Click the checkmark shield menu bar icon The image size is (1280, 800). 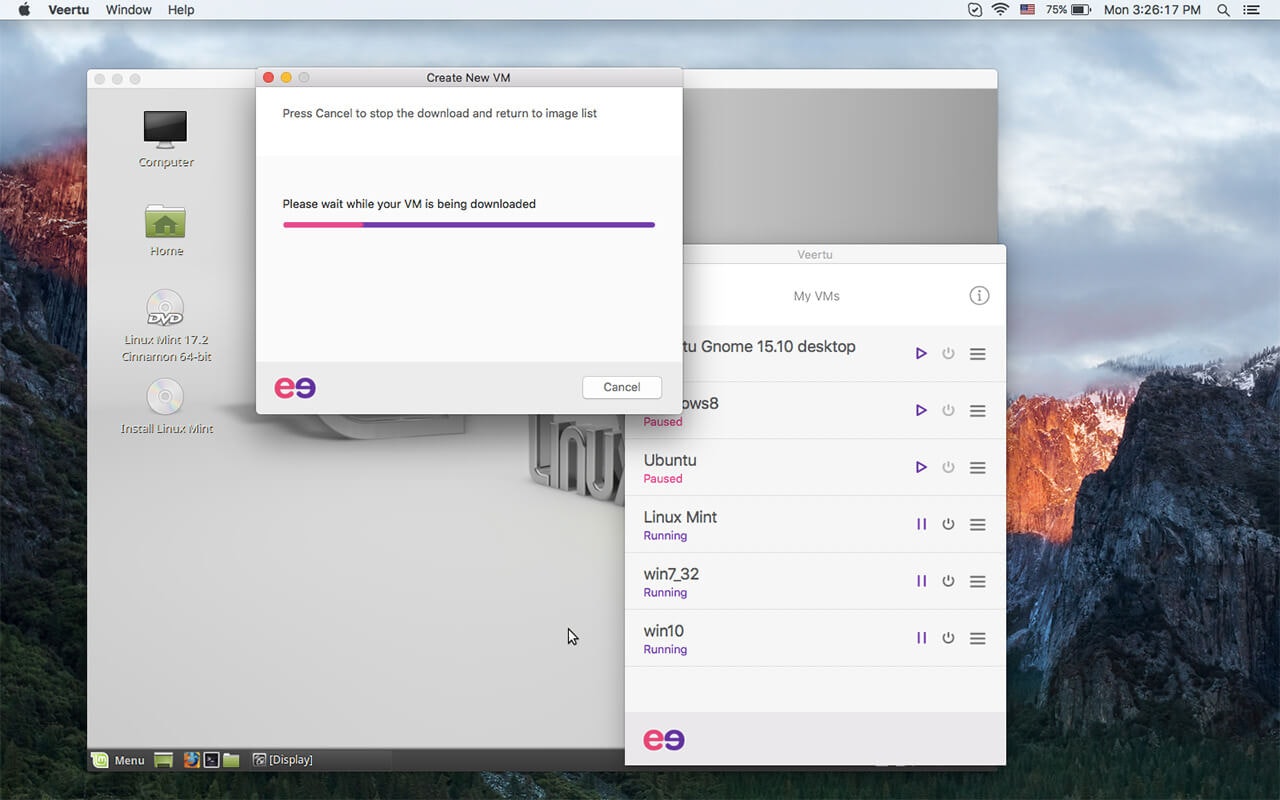975,10
